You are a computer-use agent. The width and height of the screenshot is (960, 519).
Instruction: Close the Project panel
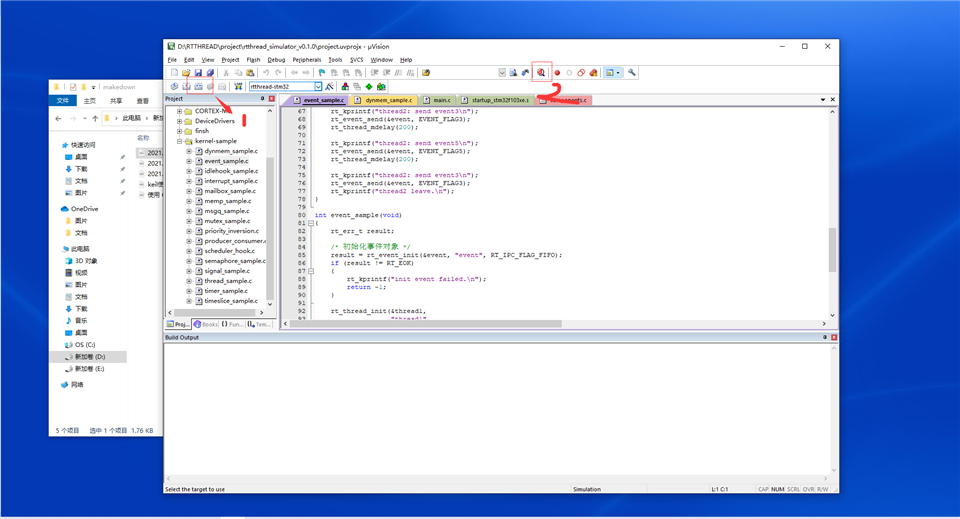pos(272,99)
